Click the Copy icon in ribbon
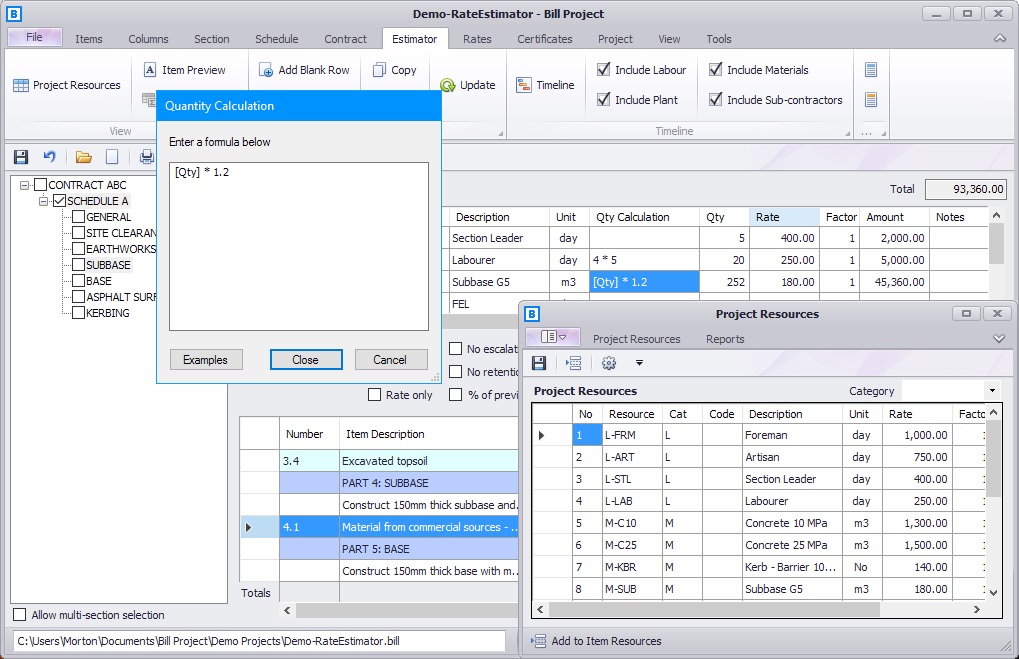1019x659 pixels. [x=380, y=70]
